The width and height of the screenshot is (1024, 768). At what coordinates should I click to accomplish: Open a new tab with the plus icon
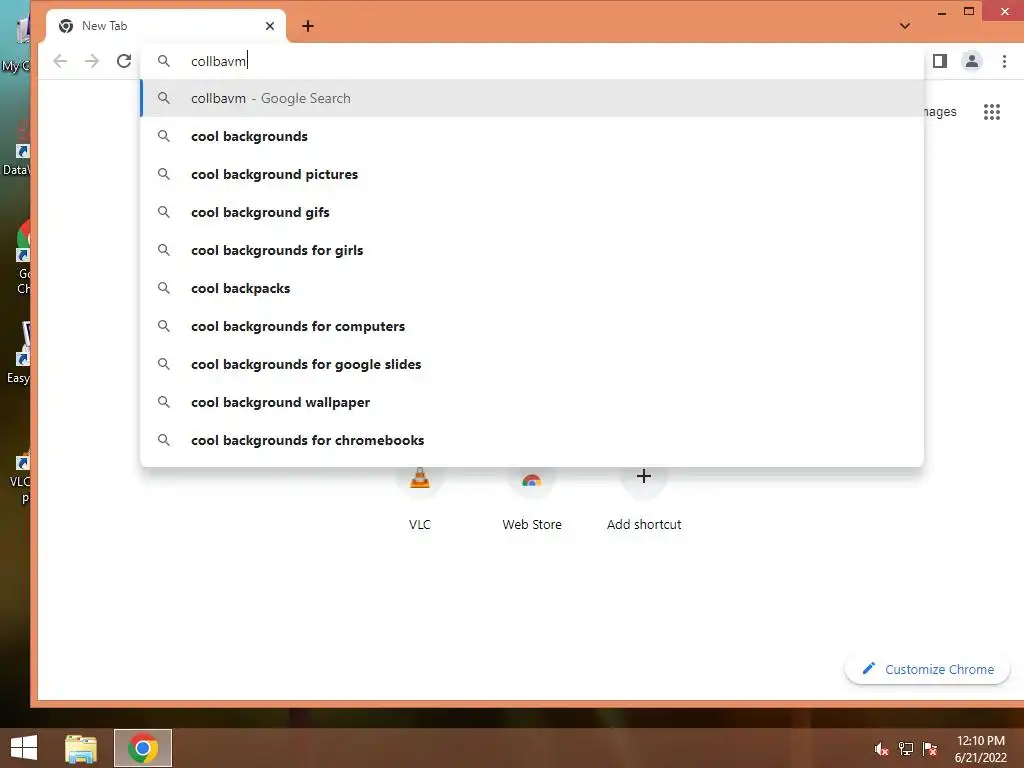[308, 26]
